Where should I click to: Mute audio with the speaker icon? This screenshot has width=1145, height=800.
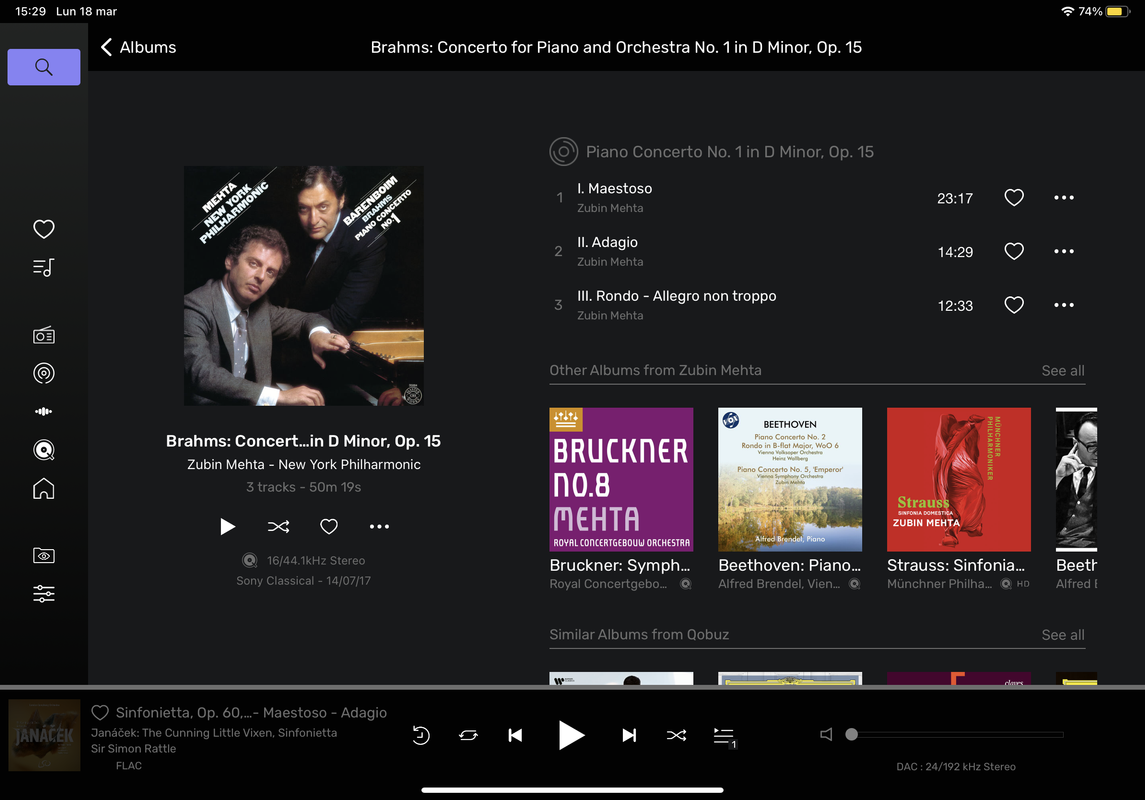point(826,734)
